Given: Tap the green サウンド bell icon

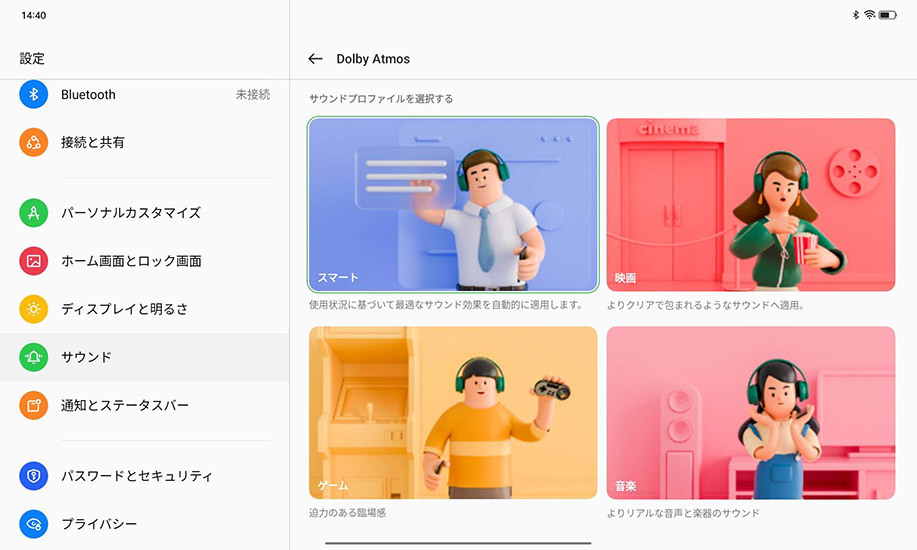Looking at the screenshot, I should coord(34,357).
